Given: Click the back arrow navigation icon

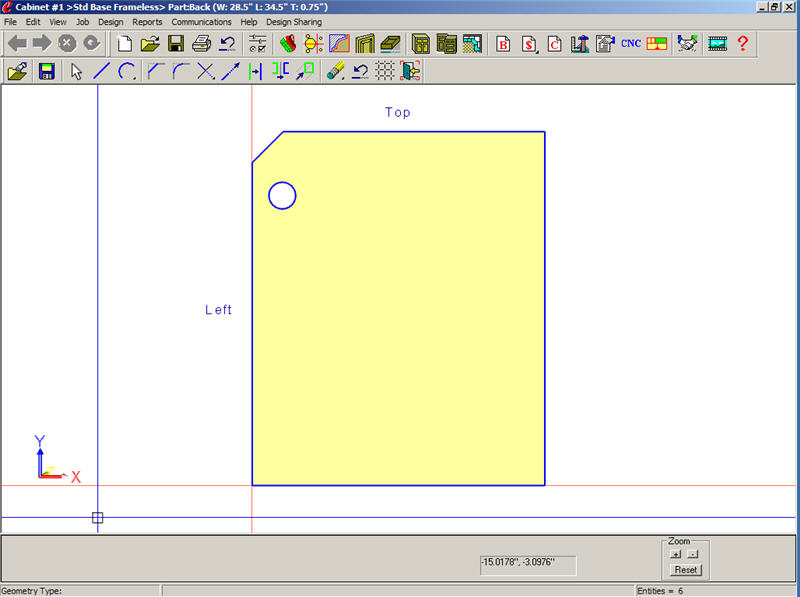Looking at the screenshot, I should (17, 43).
